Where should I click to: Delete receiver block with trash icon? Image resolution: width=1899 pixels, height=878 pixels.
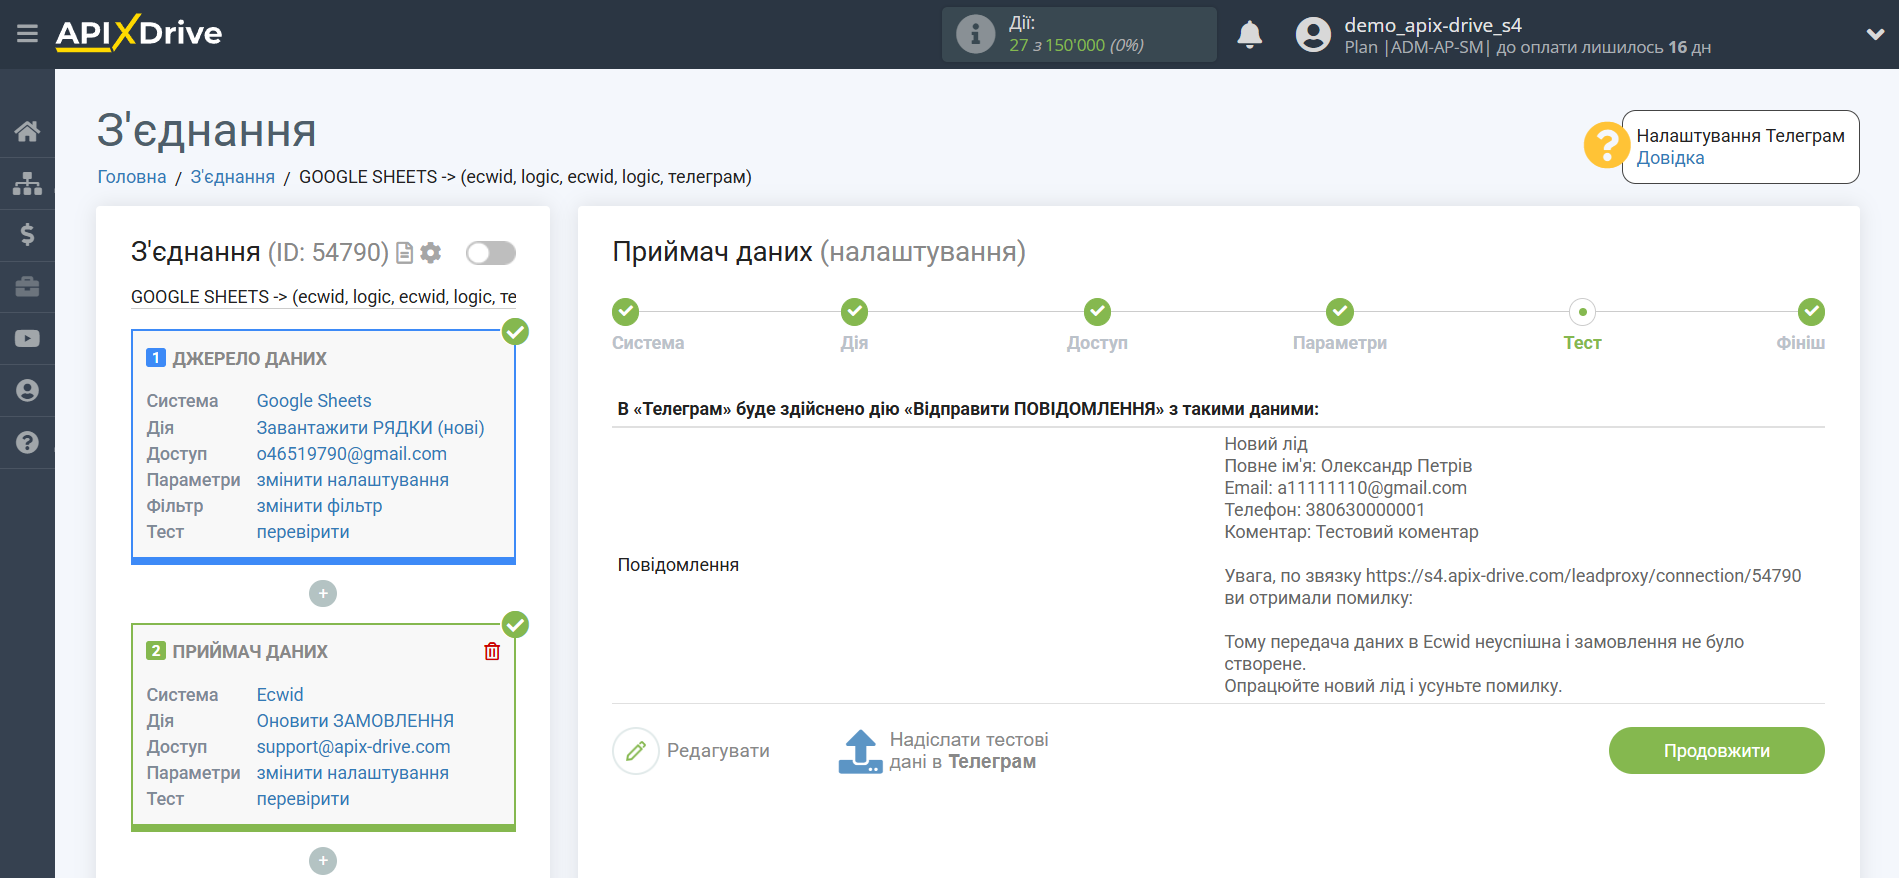492,652
